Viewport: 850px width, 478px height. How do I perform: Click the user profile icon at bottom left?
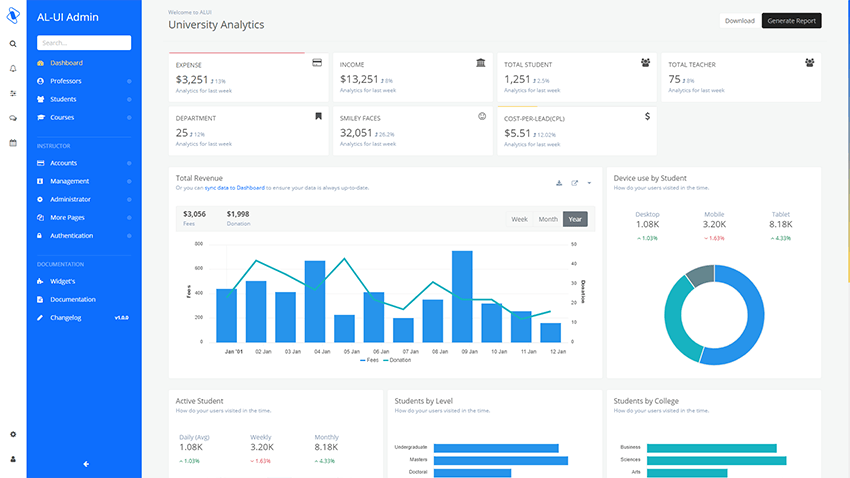[x=13, y=459]
